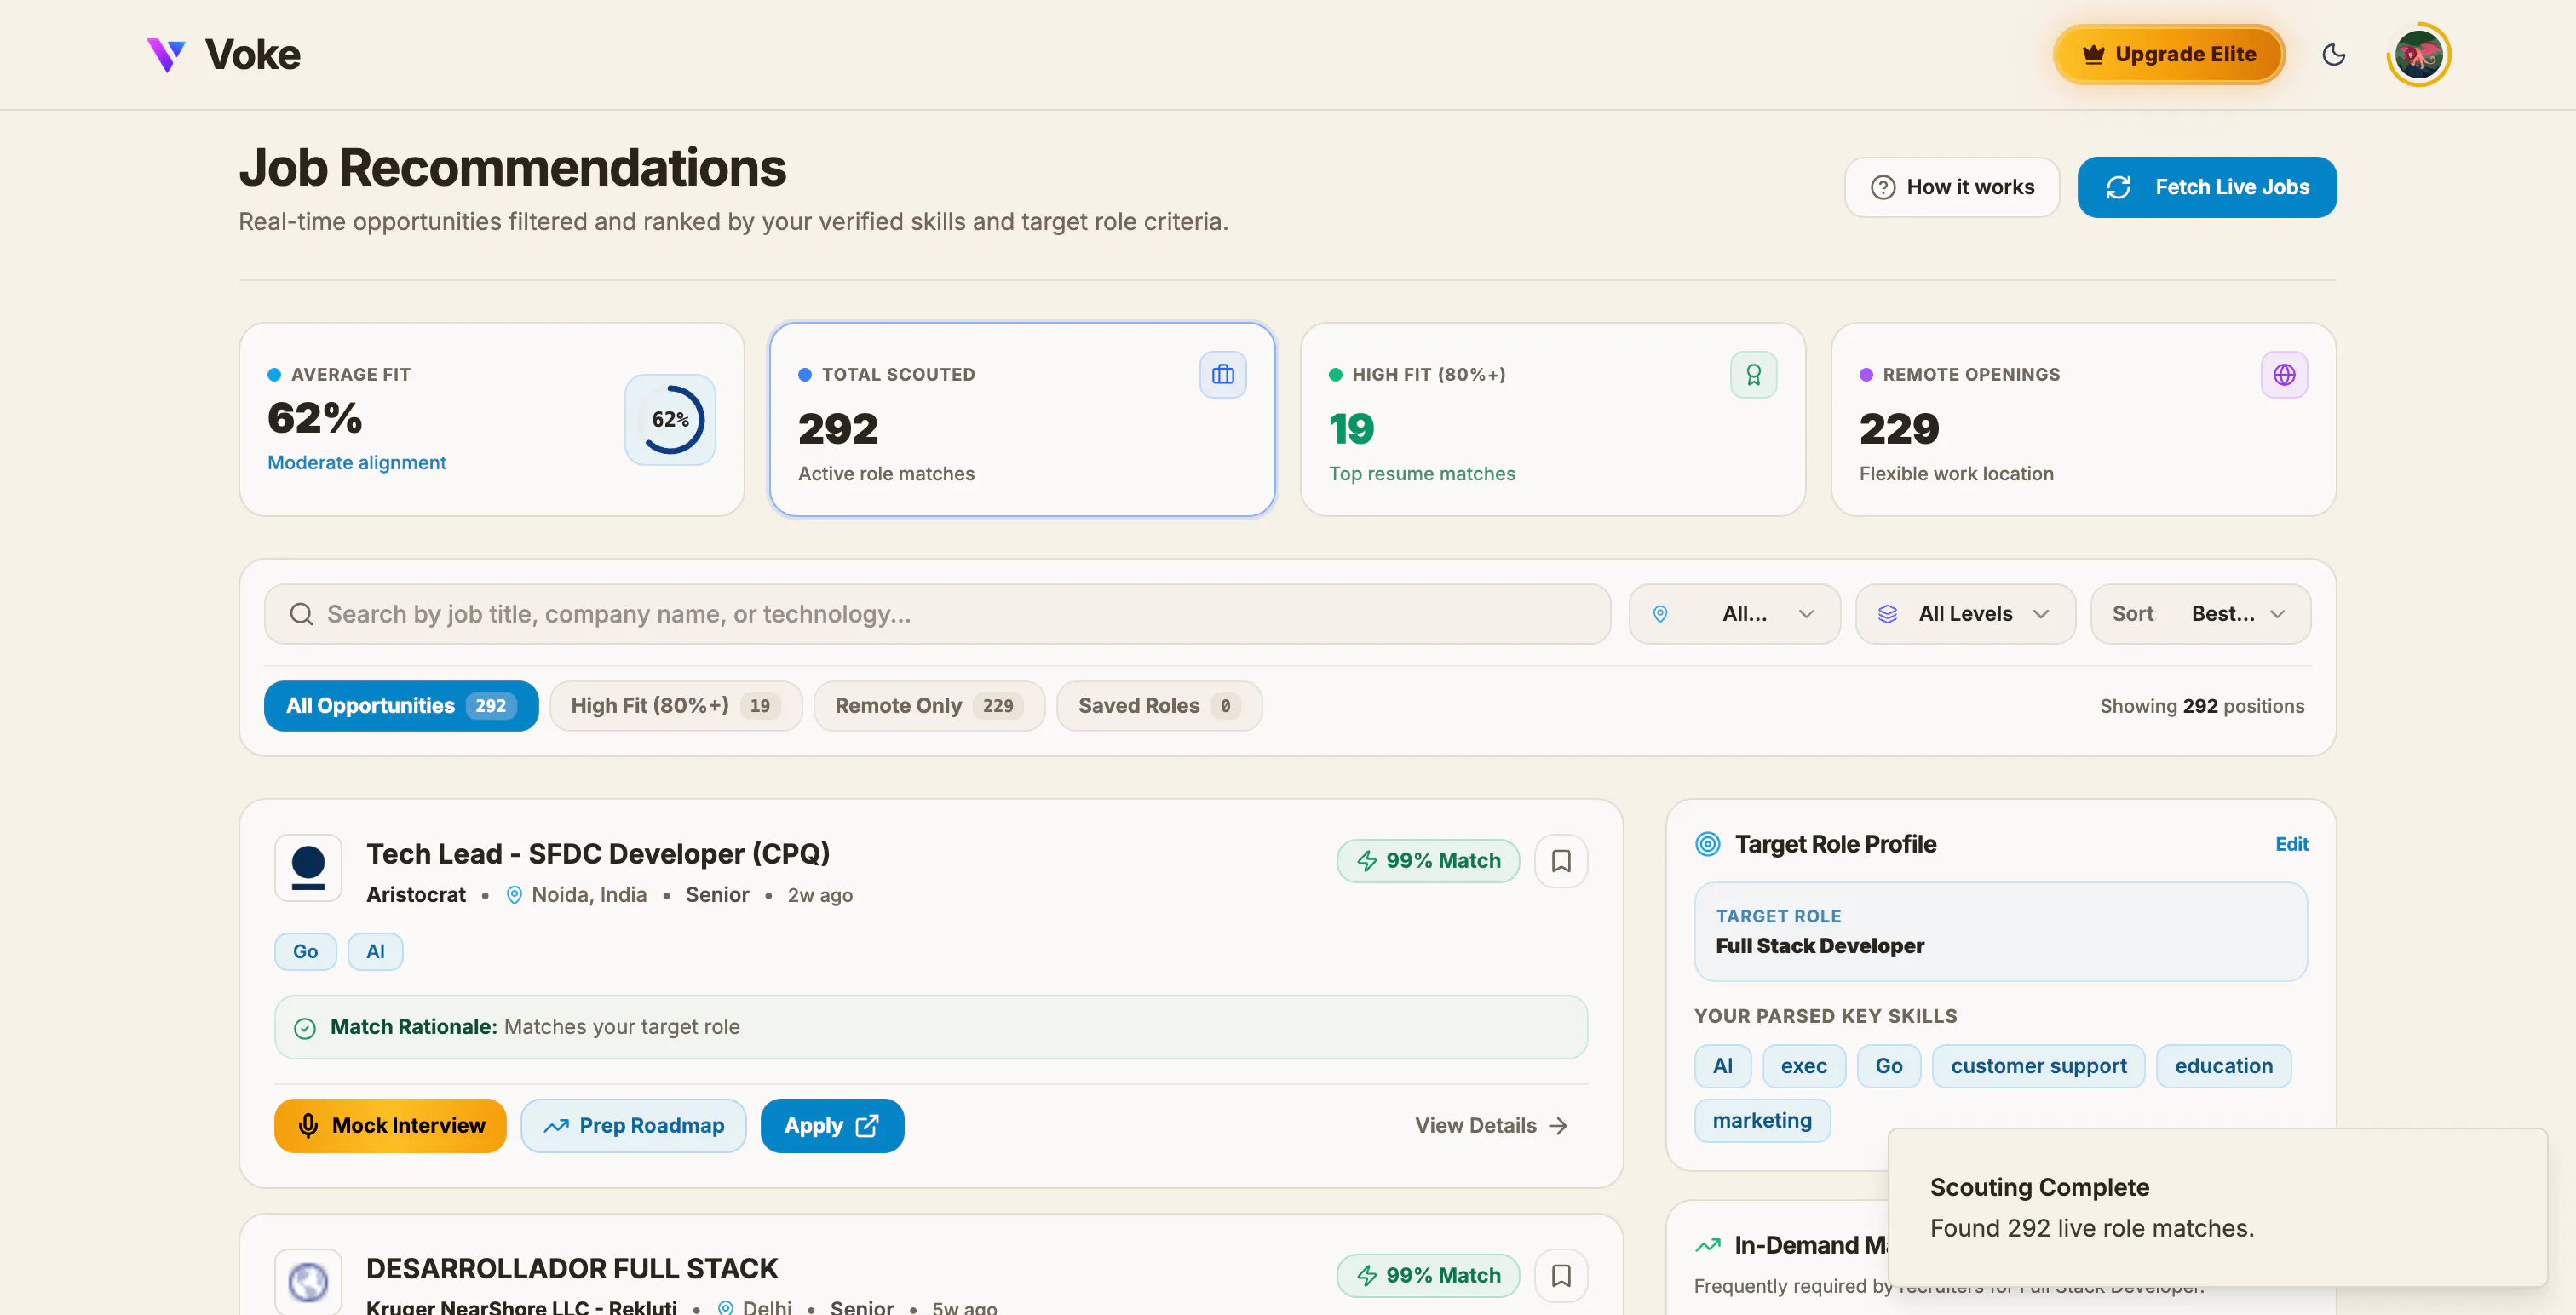
Task: Click the Go tag on Tech Lead job
Action: tap(305, 951)
